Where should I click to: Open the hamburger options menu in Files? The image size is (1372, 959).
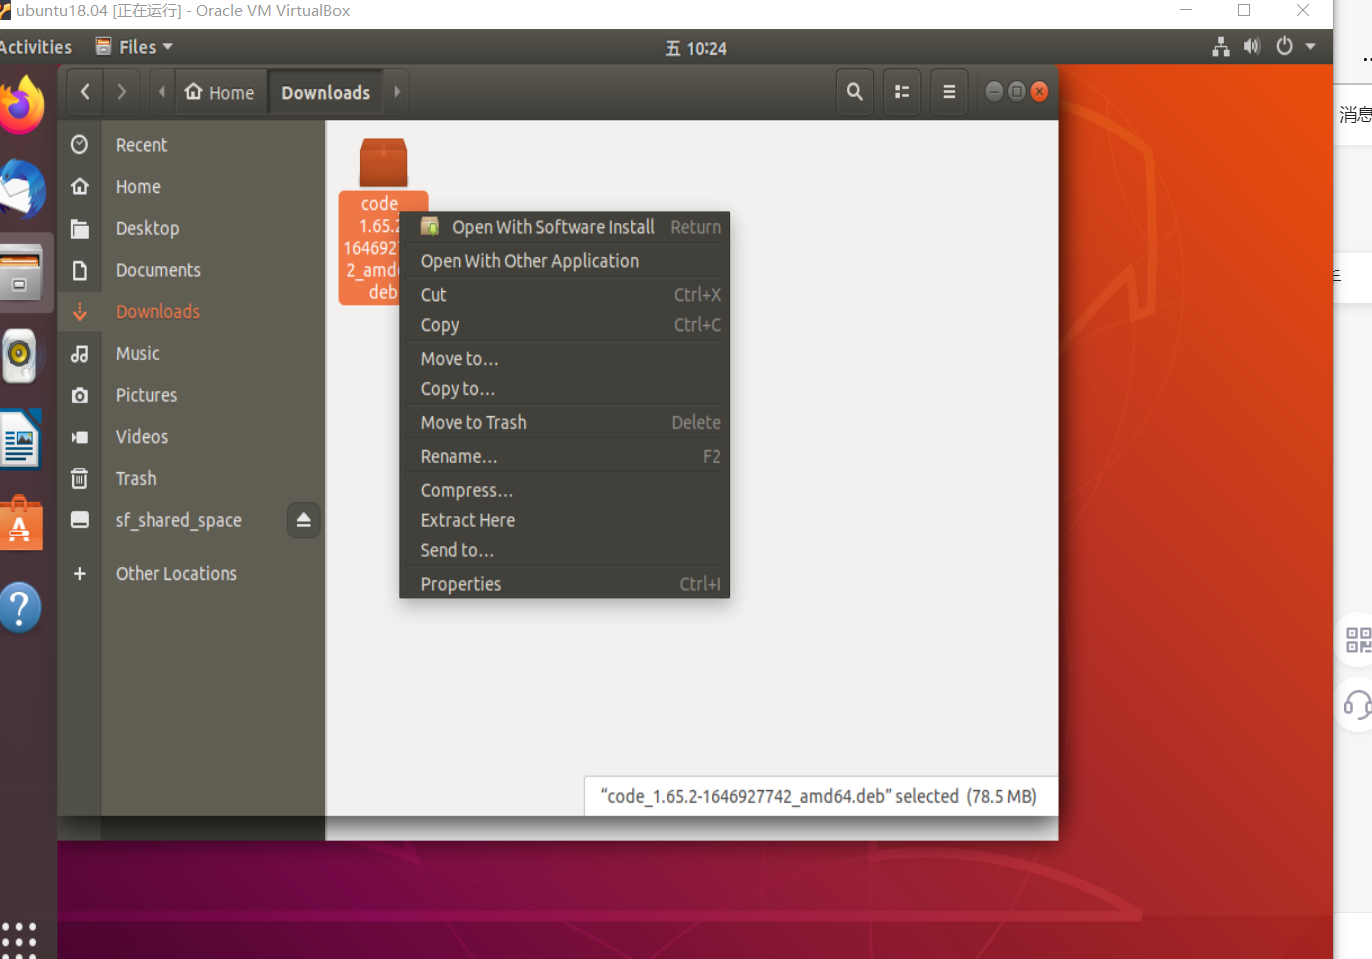coord(948,91)
